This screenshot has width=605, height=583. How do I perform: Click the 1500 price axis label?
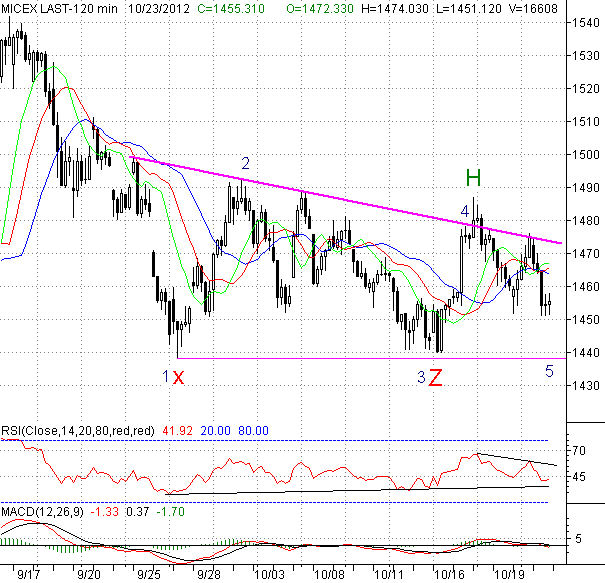tap(585, 155)
